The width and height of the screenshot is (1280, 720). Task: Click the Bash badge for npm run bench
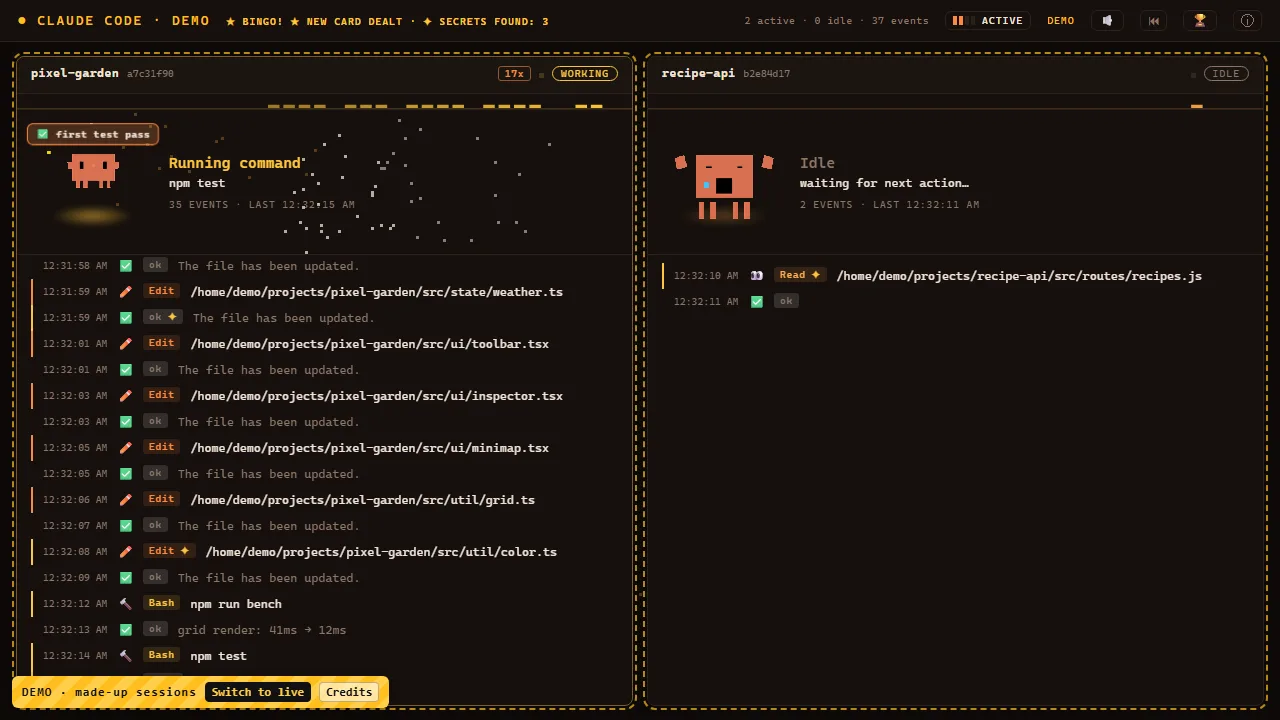161,603
